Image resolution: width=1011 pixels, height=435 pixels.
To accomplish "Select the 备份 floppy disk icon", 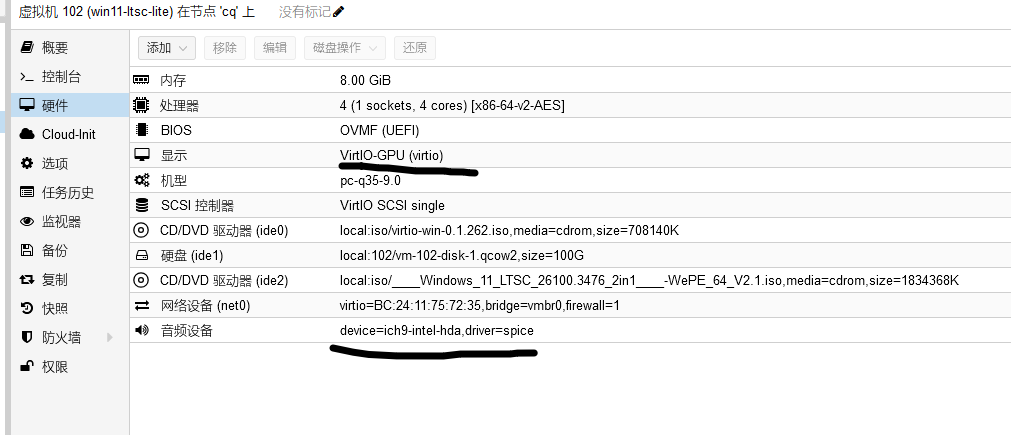I will (x=26, y=250).
